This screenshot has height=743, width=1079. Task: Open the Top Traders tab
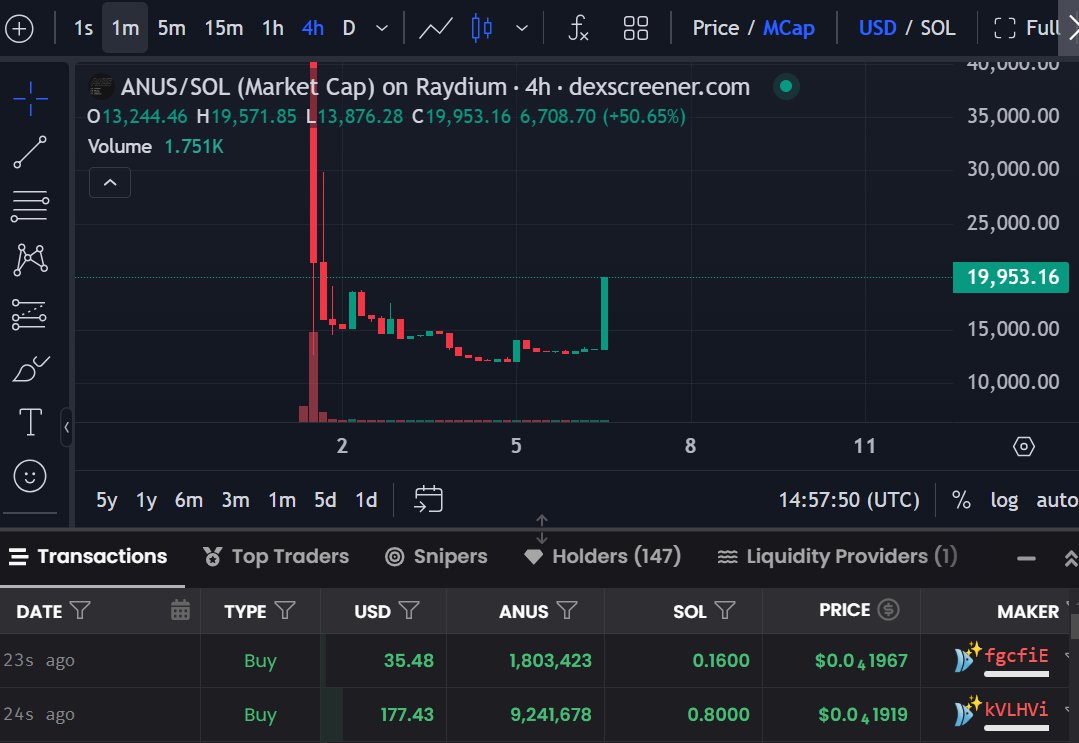276,557
